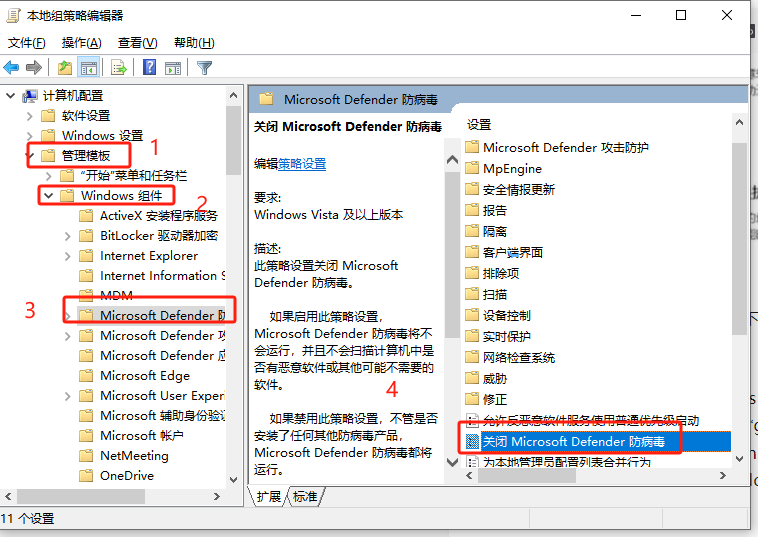Viewport: 758px width, 537px height.
Task: Click the folder icon beside 实时保护
Action: [x=472, y=336]
